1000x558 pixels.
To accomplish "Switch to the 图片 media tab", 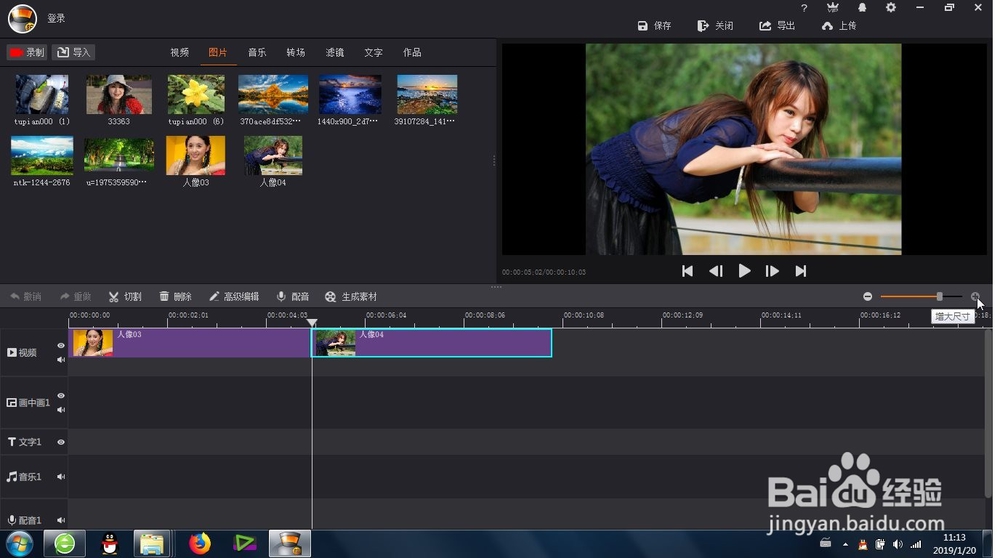I will 217,52.
